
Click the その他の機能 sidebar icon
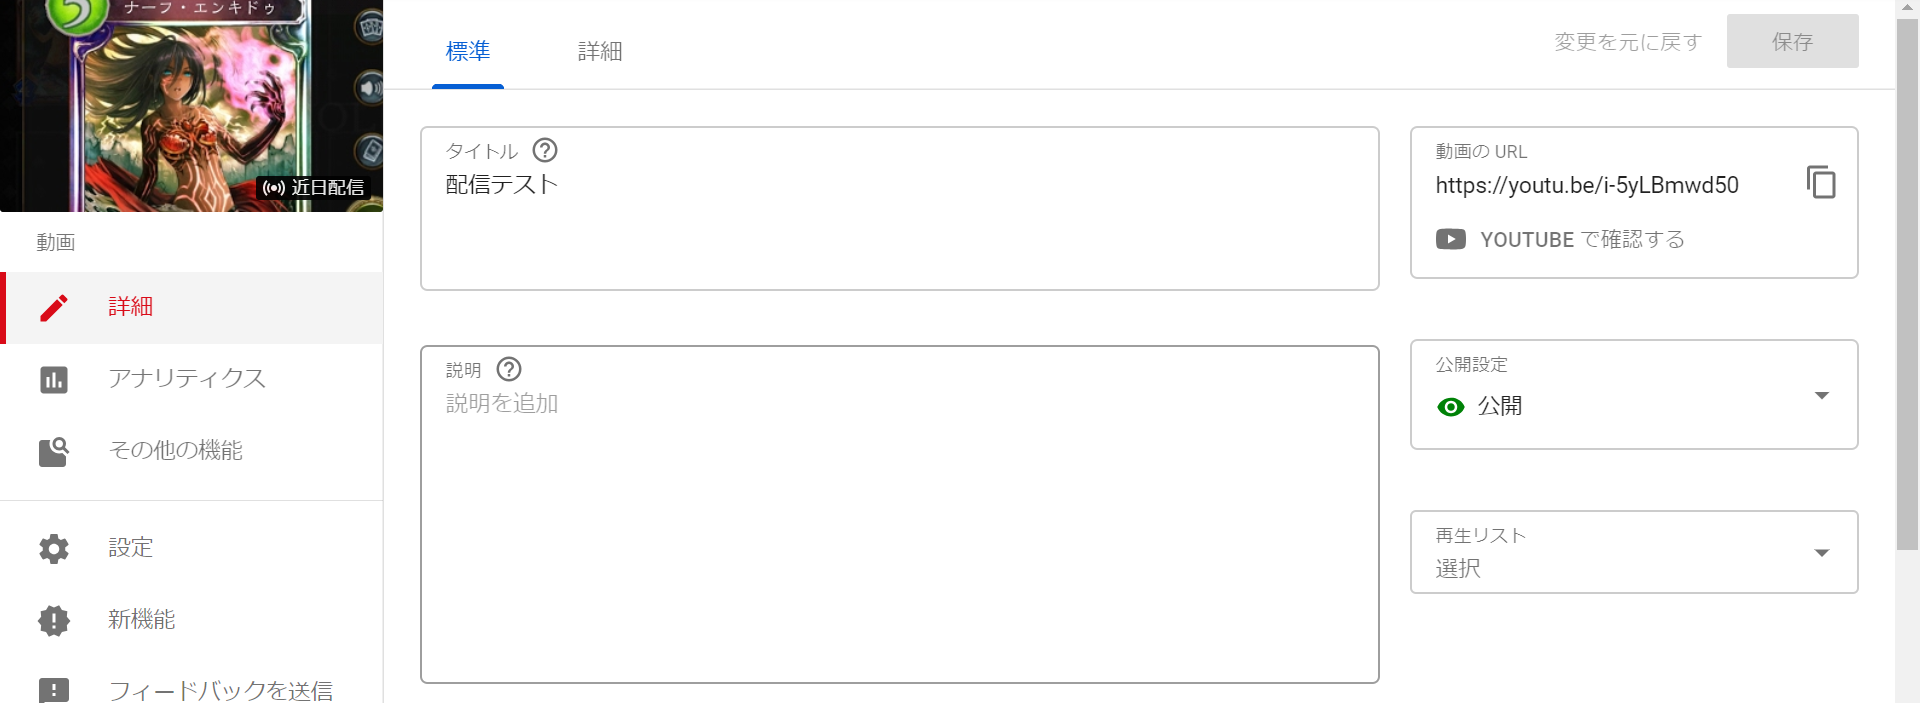tap(54, 452)
